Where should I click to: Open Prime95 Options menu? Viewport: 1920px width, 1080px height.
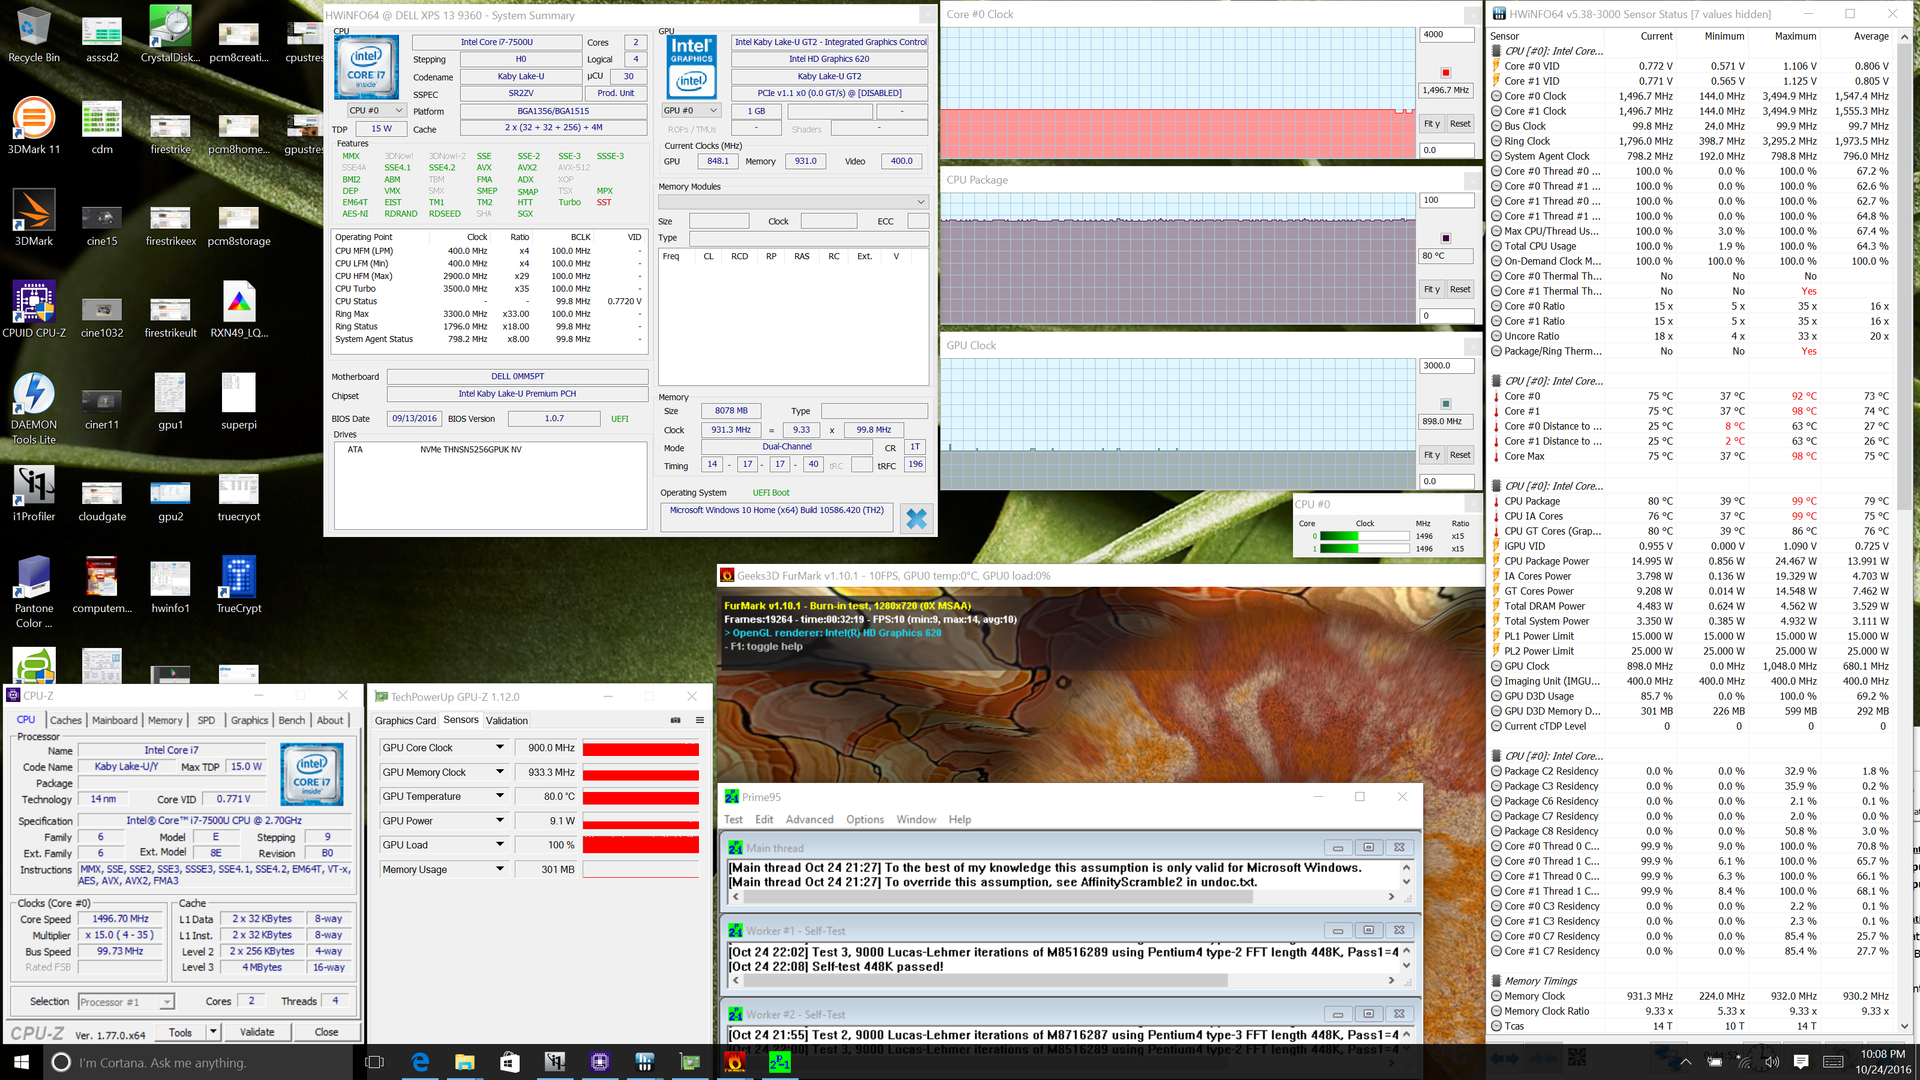click(x=865, y=819)
